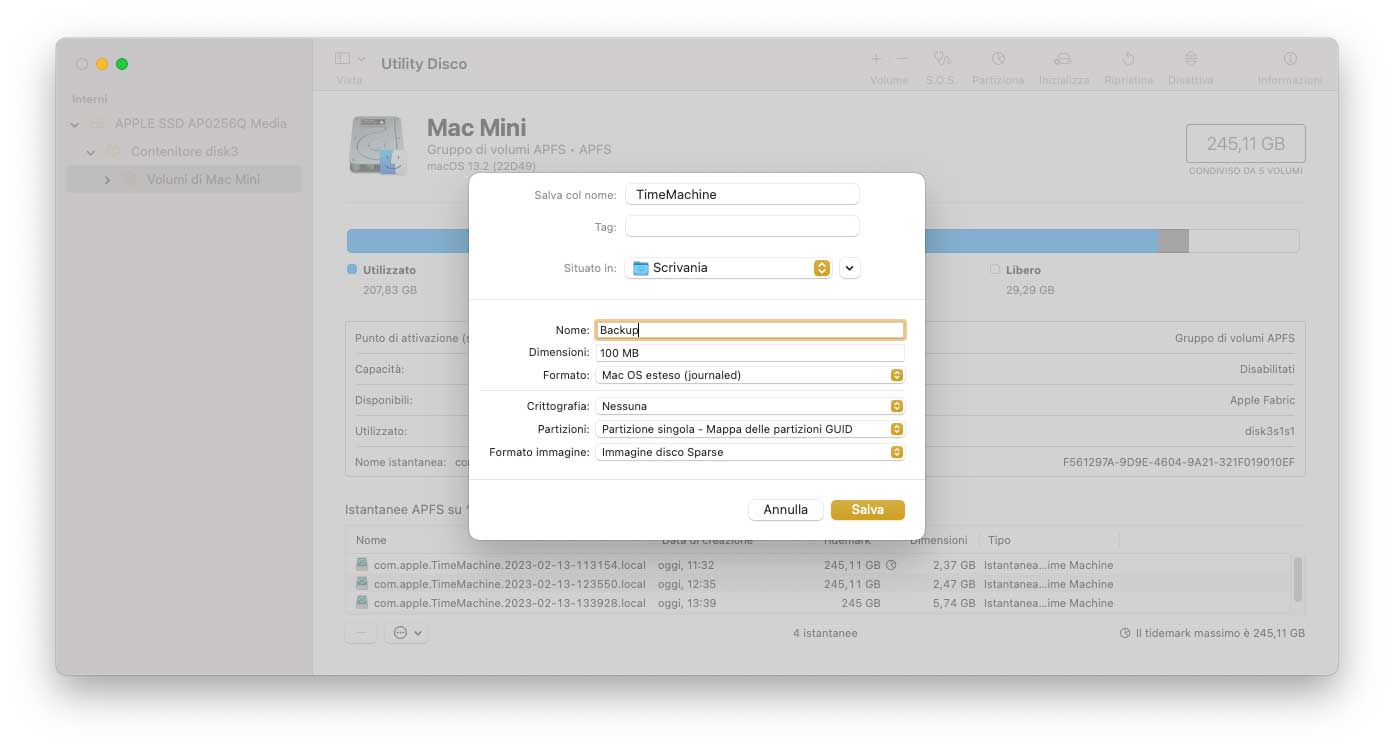The image size is (1394, 749).
Task: Click the 'oggi, 11:32' creation date cell
Action: point(686,565)
